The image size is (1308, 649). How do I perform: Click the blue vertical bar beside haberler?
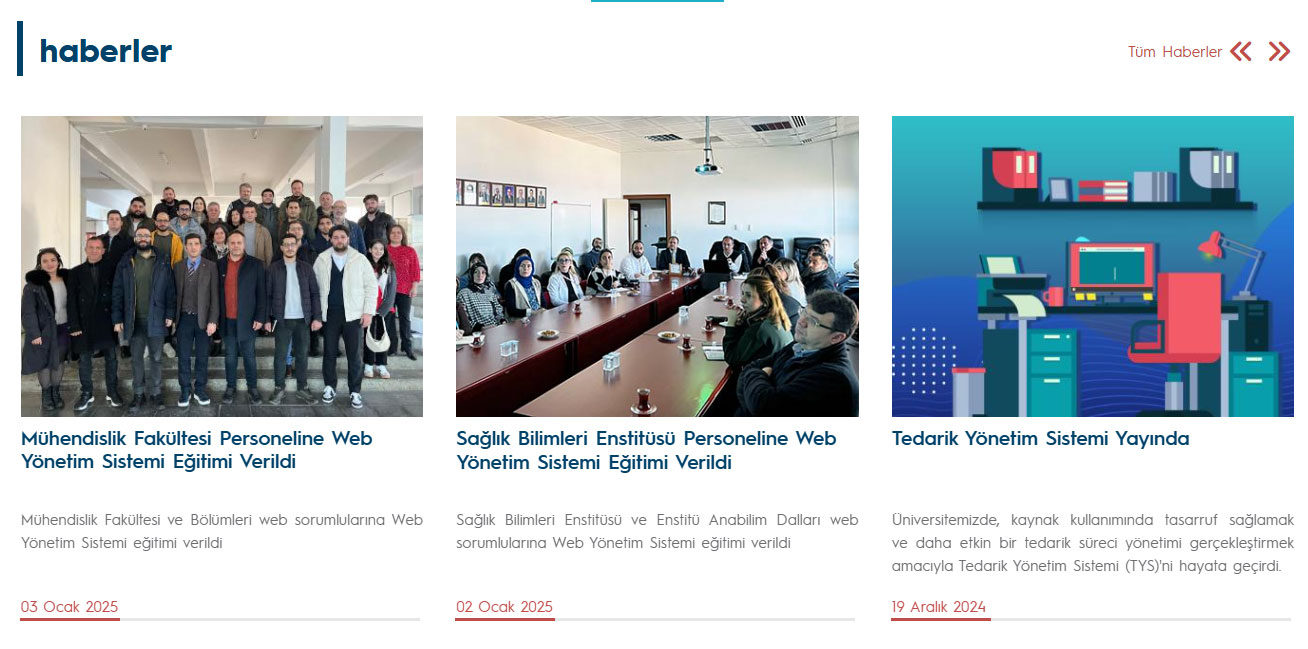[x=20, y=49]
